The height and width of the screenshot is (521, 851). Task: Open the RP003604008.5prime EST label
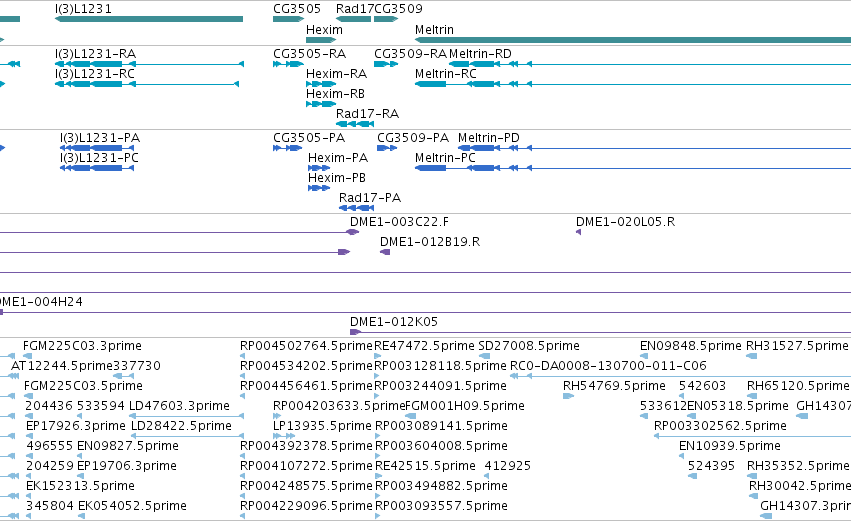coord(442,447)
